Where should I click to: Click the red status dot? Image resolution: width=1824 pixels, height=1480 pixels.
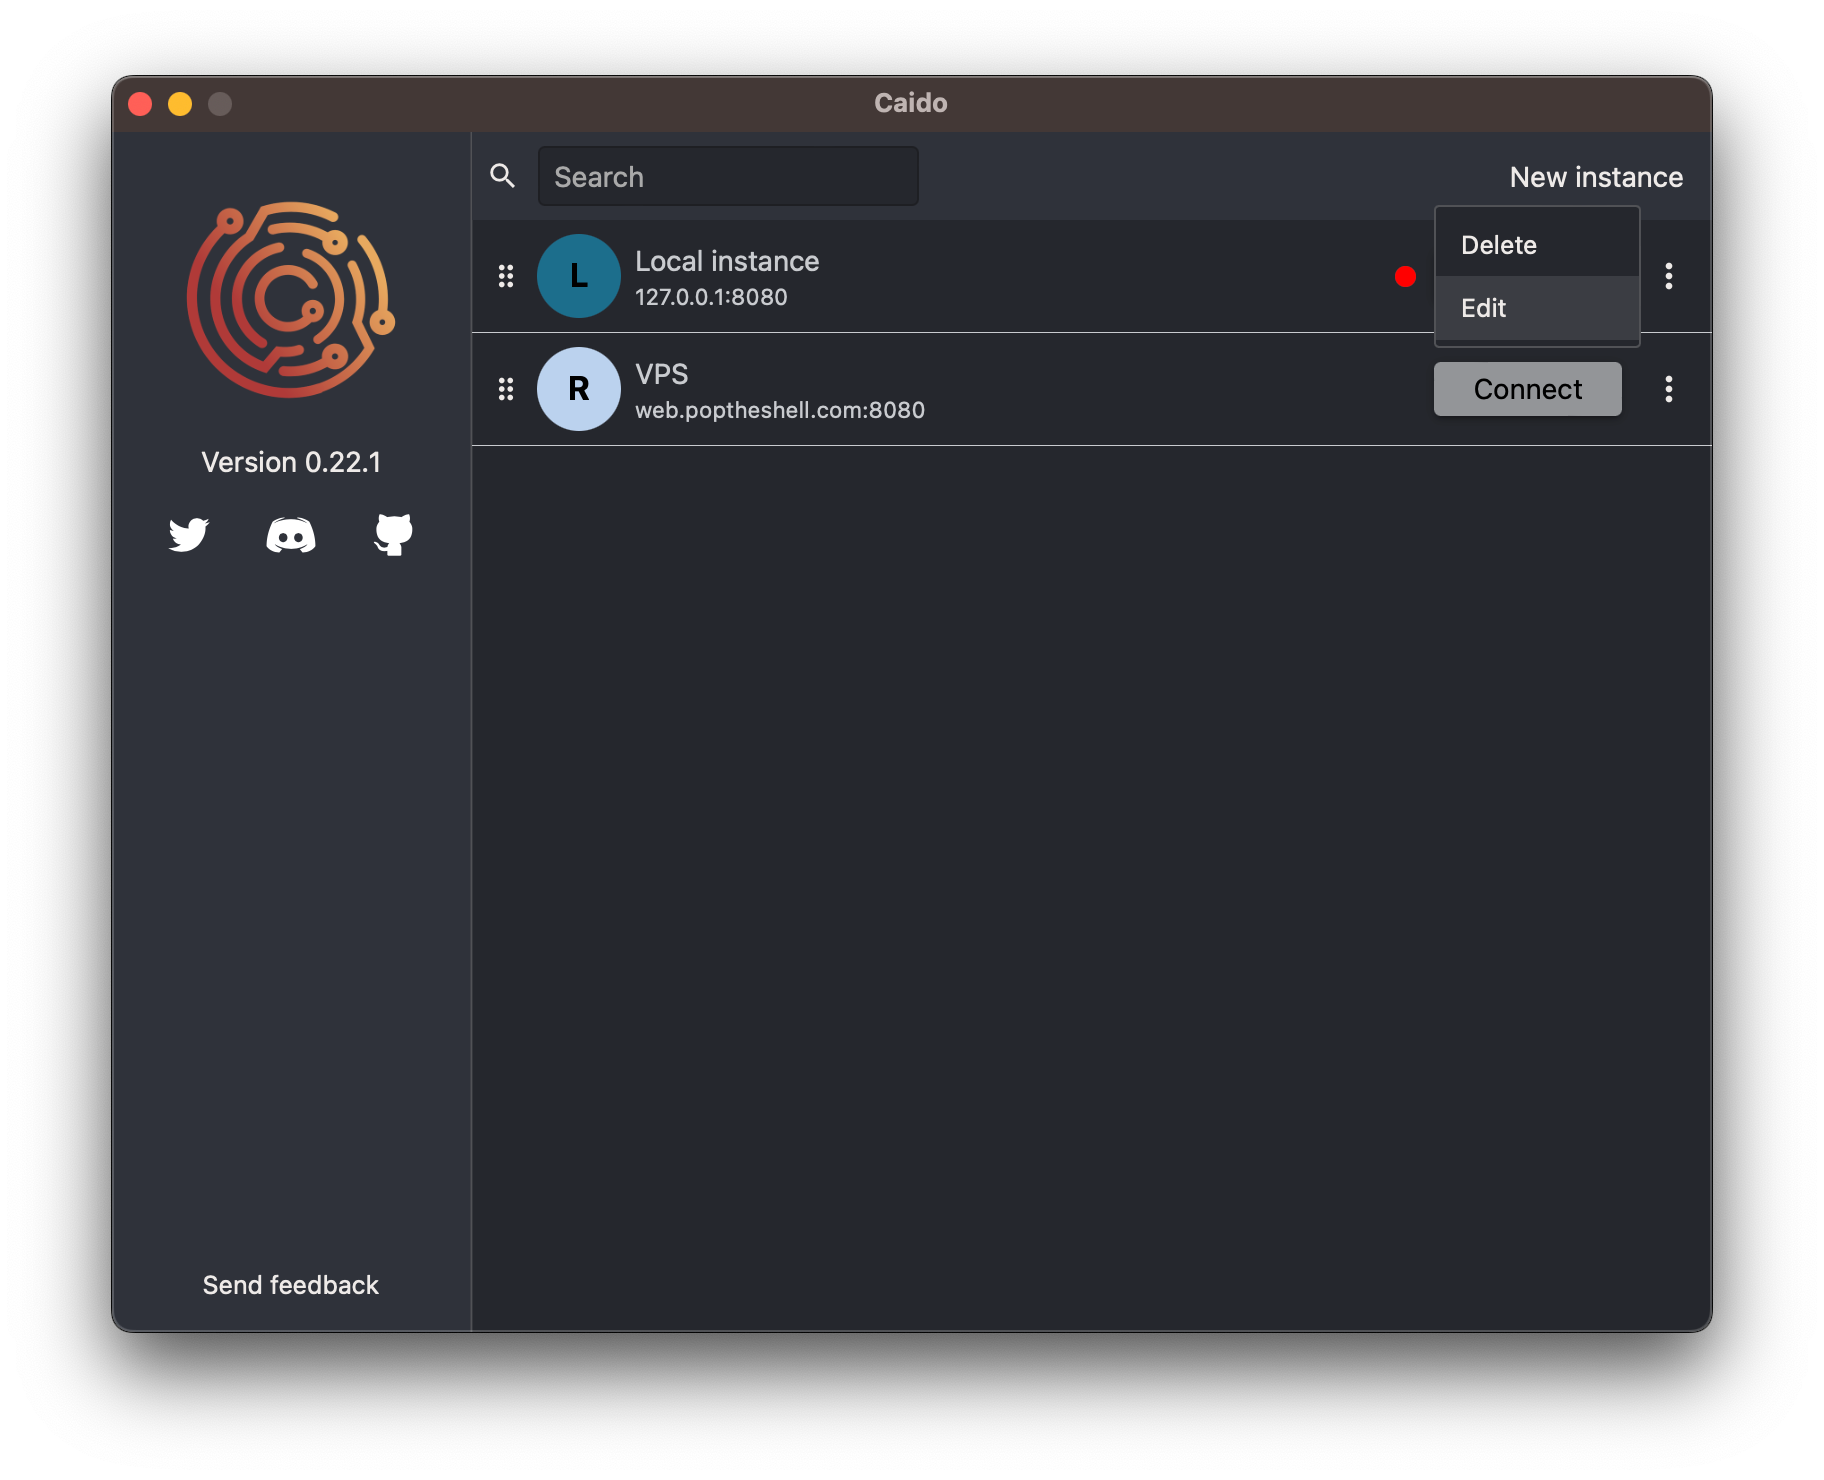[x=1405, y=276]
